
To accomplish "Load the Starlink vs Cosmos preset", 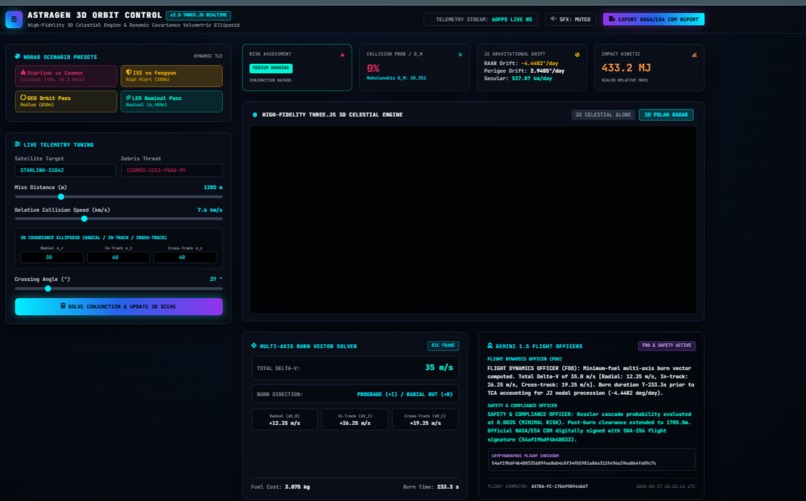I will [x=66, y=76].
